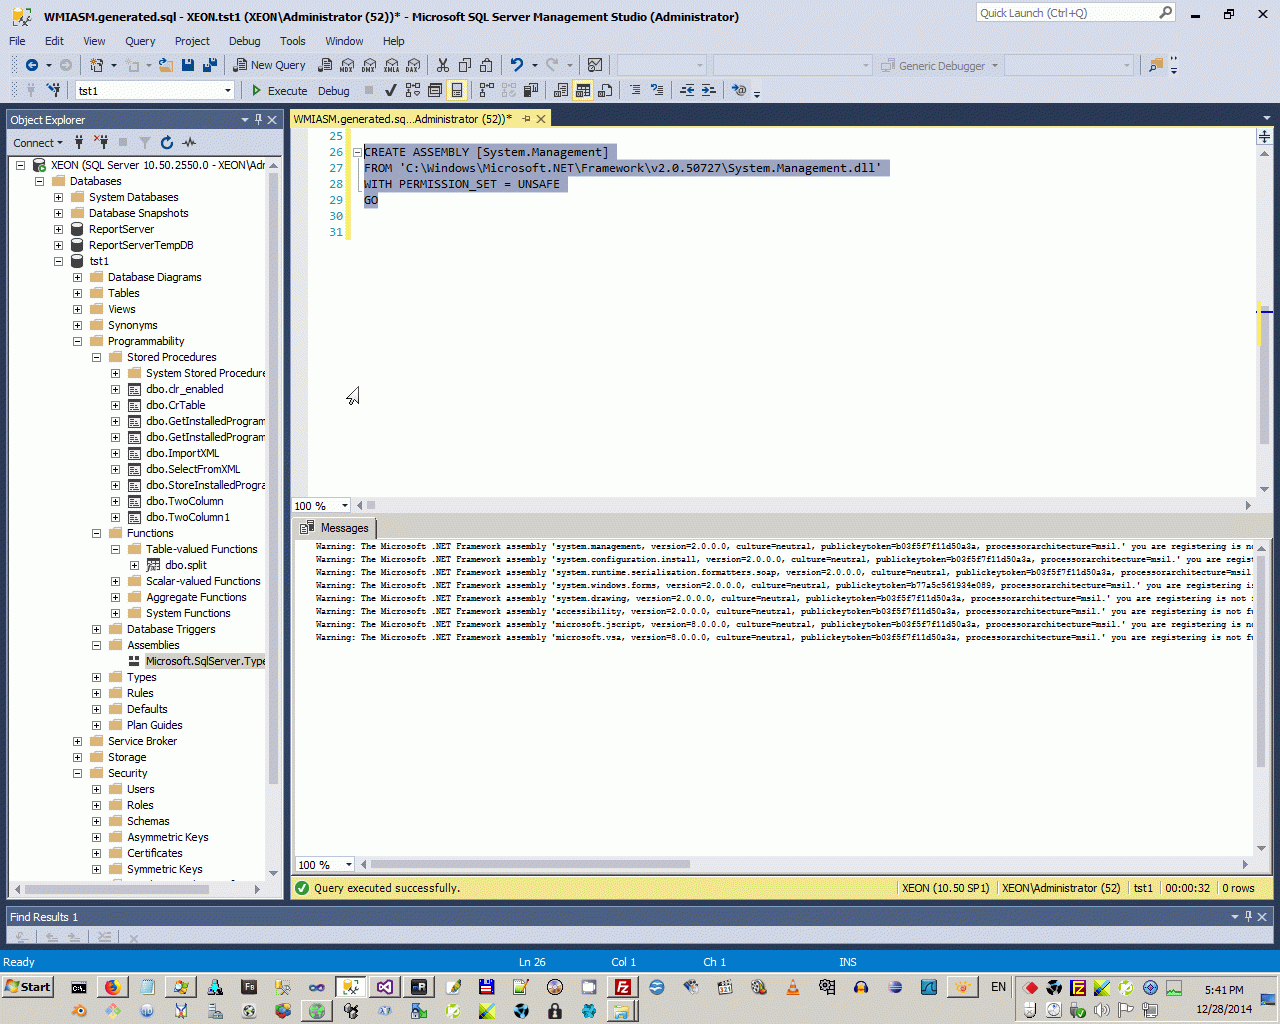Open FileZilla from the taskbar

click(x=622, y=987)
